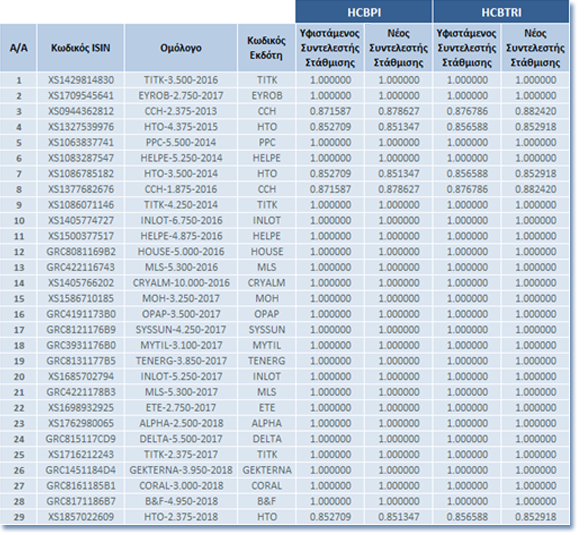
Task: Click value 0.852918 in row 29
Action: point(535,517)
